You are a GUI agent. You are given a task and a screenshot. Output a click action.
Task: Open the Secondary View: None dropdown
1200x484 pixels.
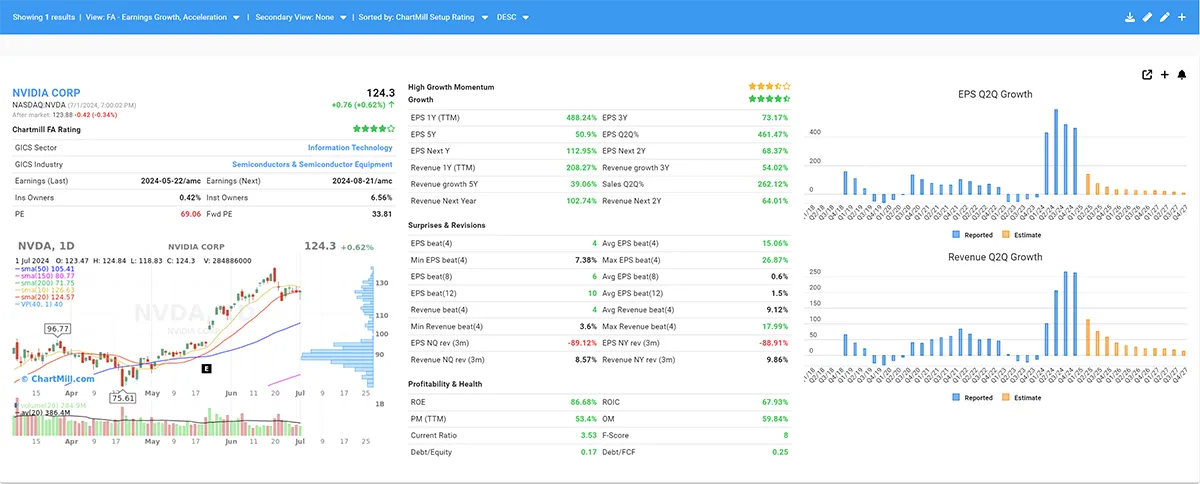(301, 17)
